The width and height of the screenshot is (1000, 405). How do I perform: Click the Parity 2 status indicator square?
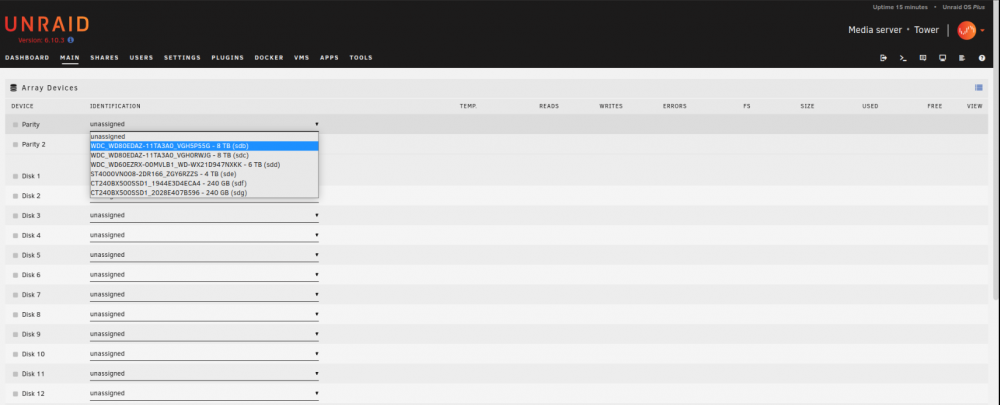(x=15, y=145)
